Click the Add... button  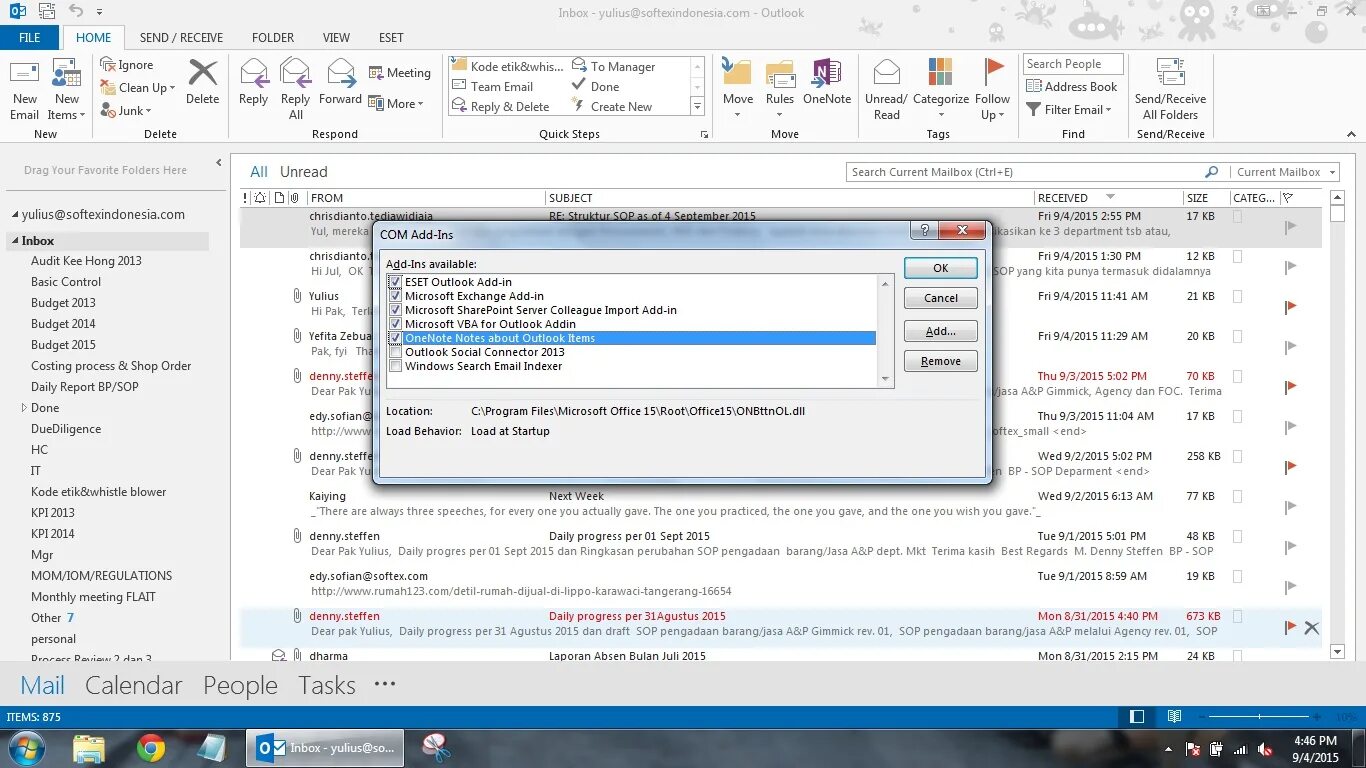(x=941, y=331)
